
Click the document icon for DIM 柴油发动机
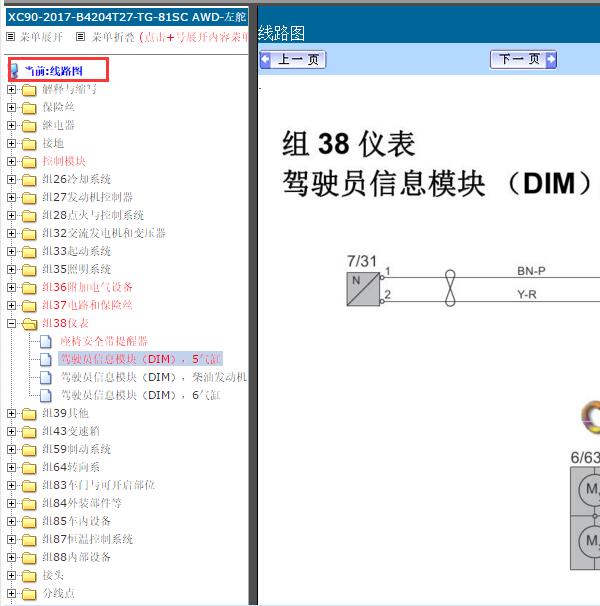click(x=46, y=377)
